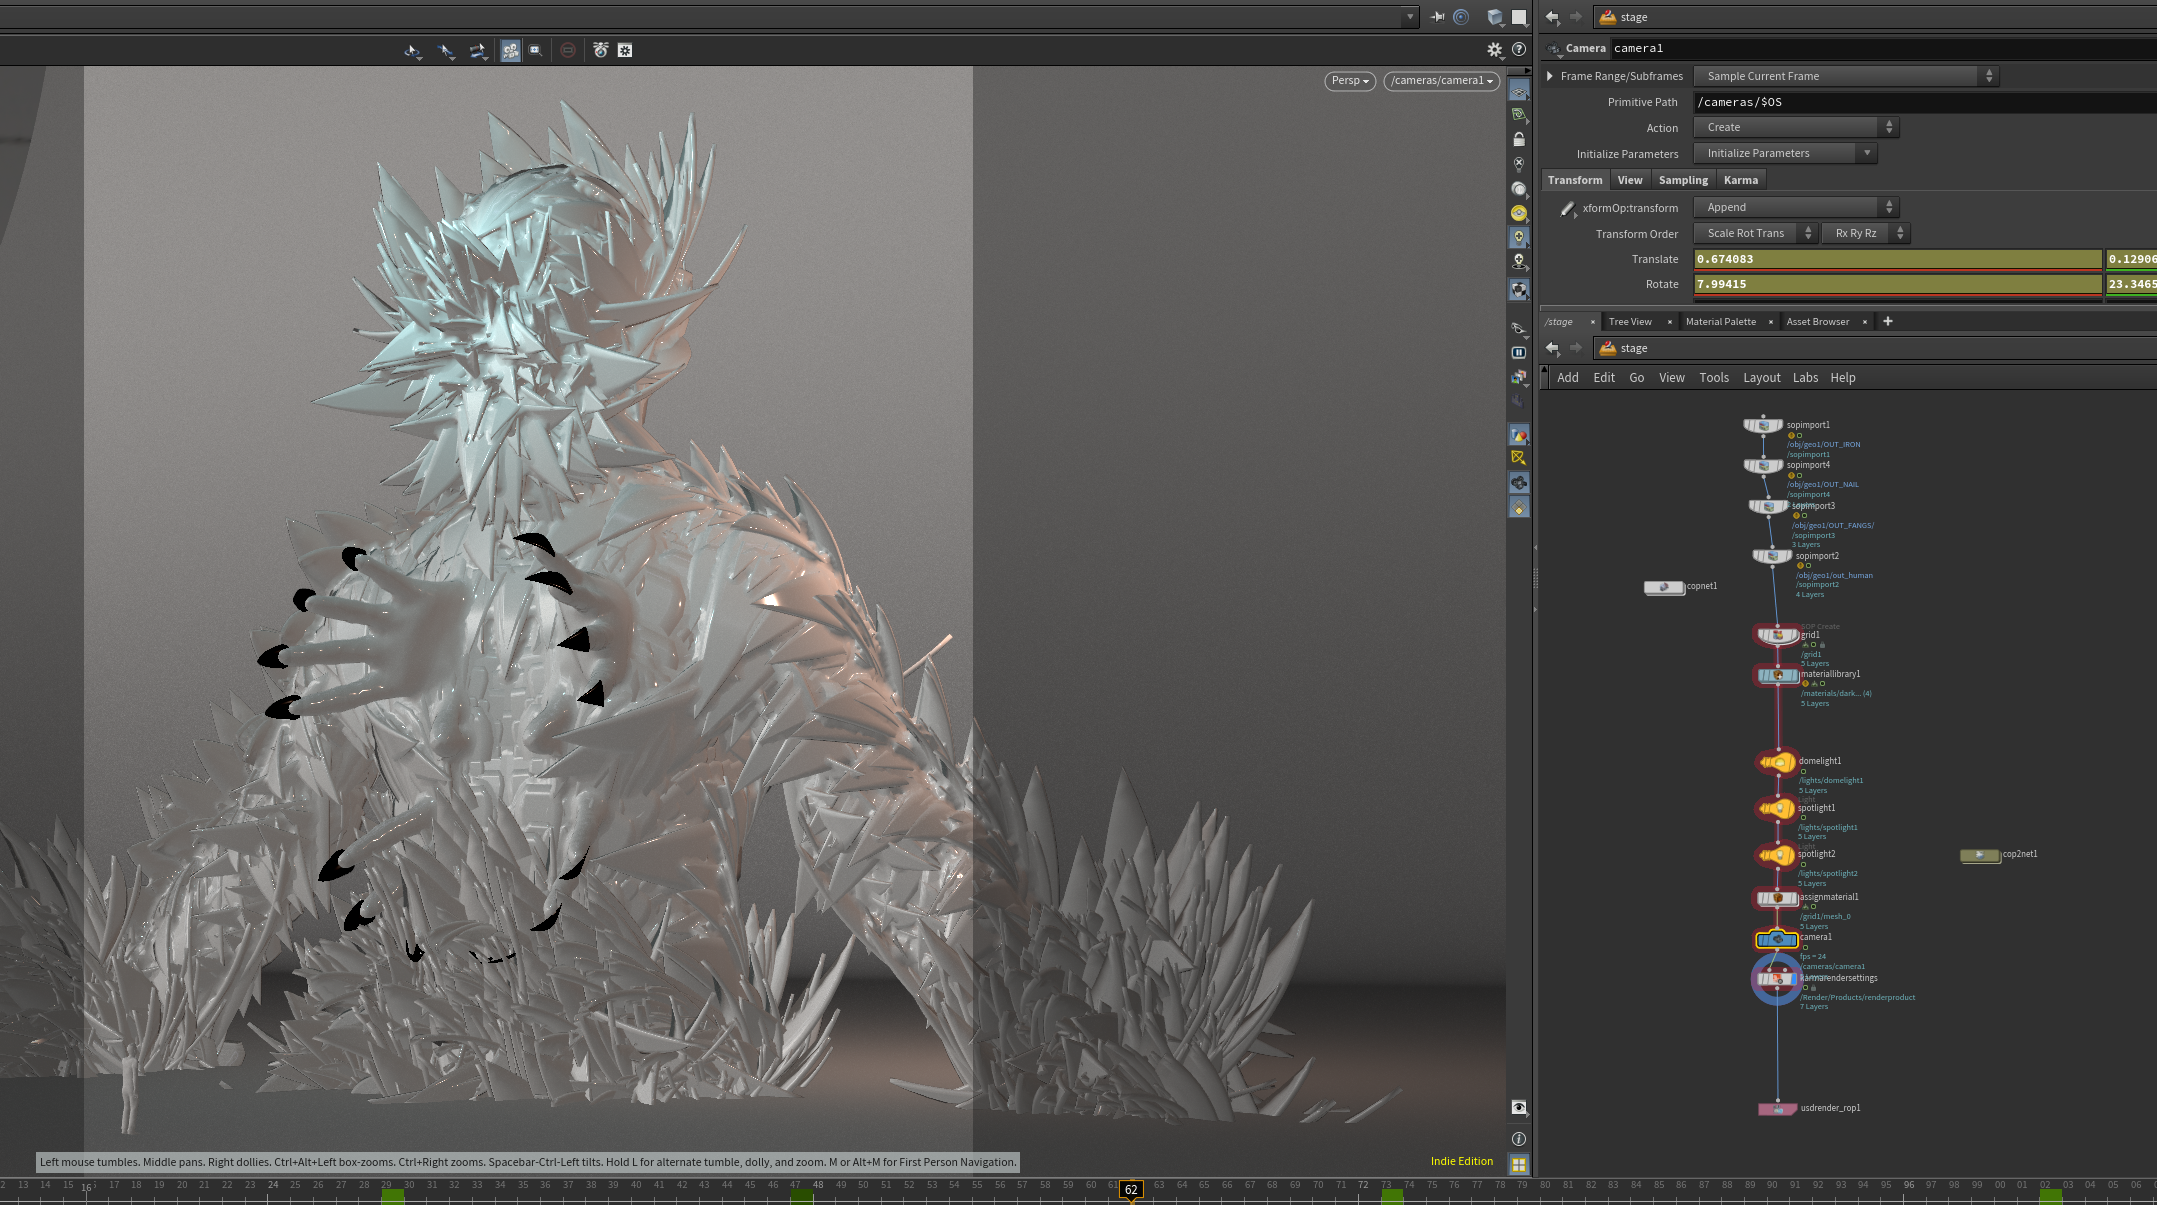This screenshot has height=1205, width=2157.
Task: Open the /cameras/camera1 camera dropdown
Action: [x=1441, y=81]
